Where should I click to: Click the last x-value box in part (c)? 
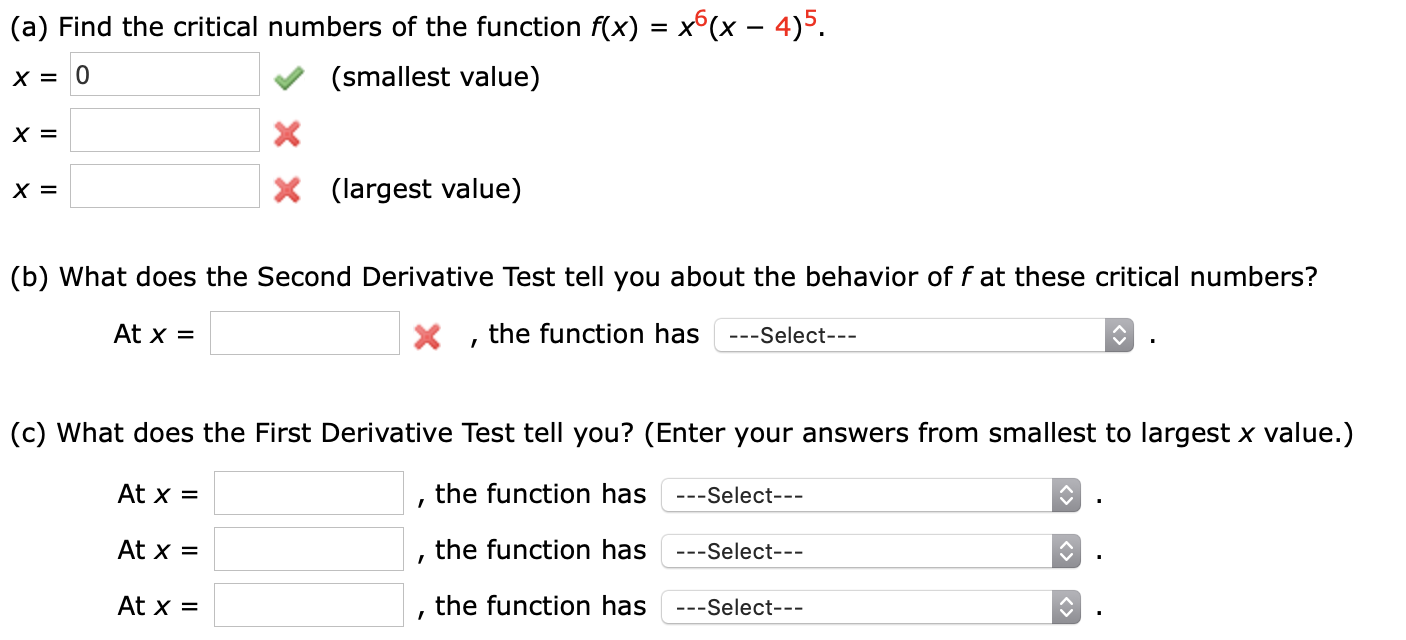(307, 604)
